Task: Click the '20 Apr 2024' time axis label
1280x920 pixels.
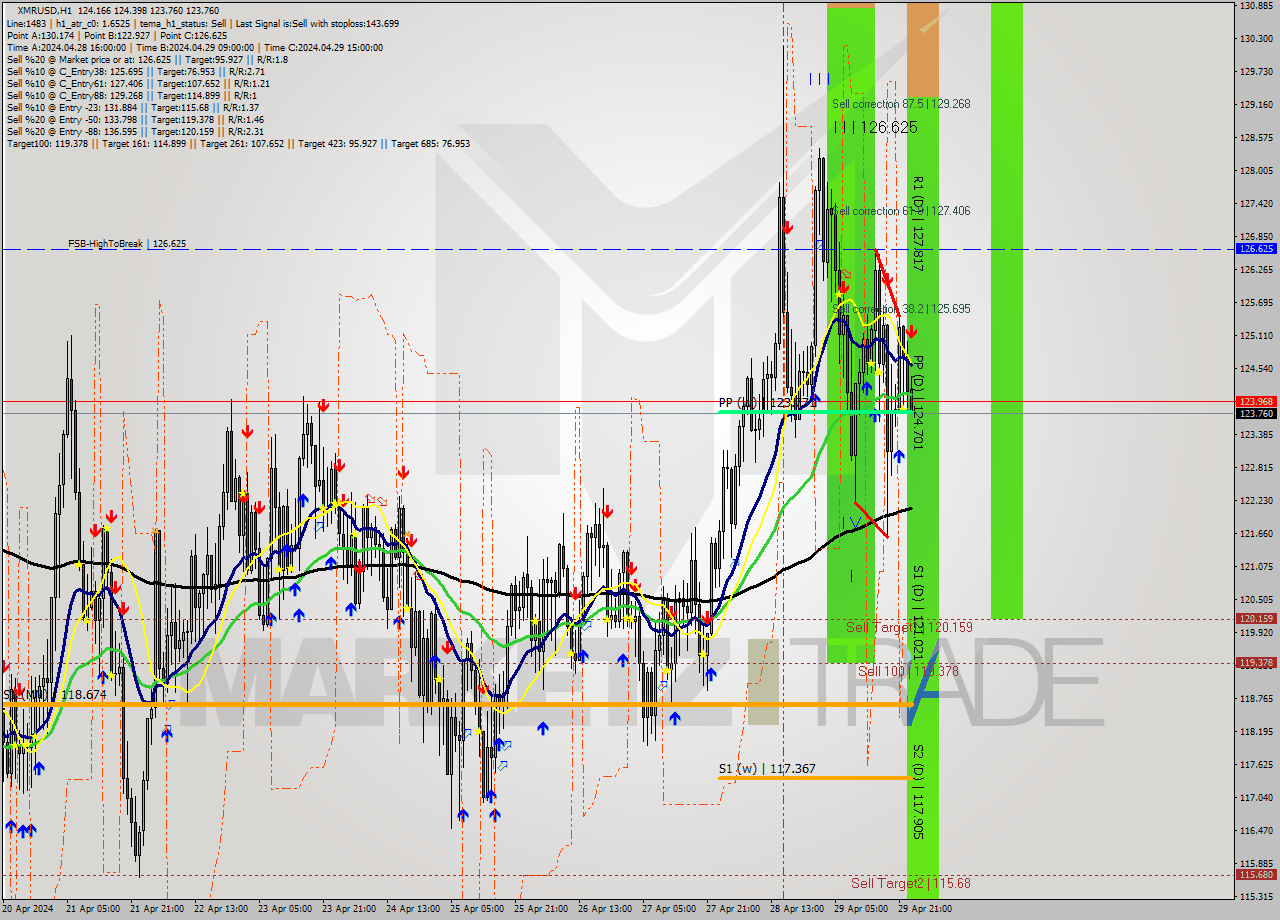Action: click(x=28, y=909)
